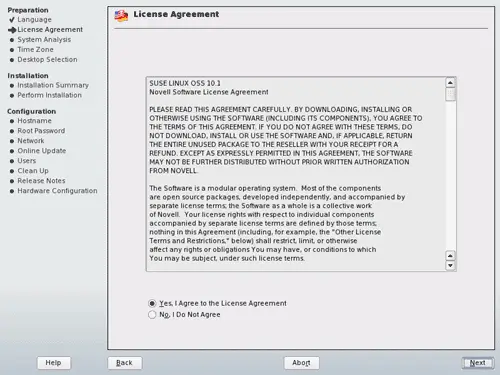500x375 pixels.
Task: Select Network step in sidebar
Action: coord(31,141)
